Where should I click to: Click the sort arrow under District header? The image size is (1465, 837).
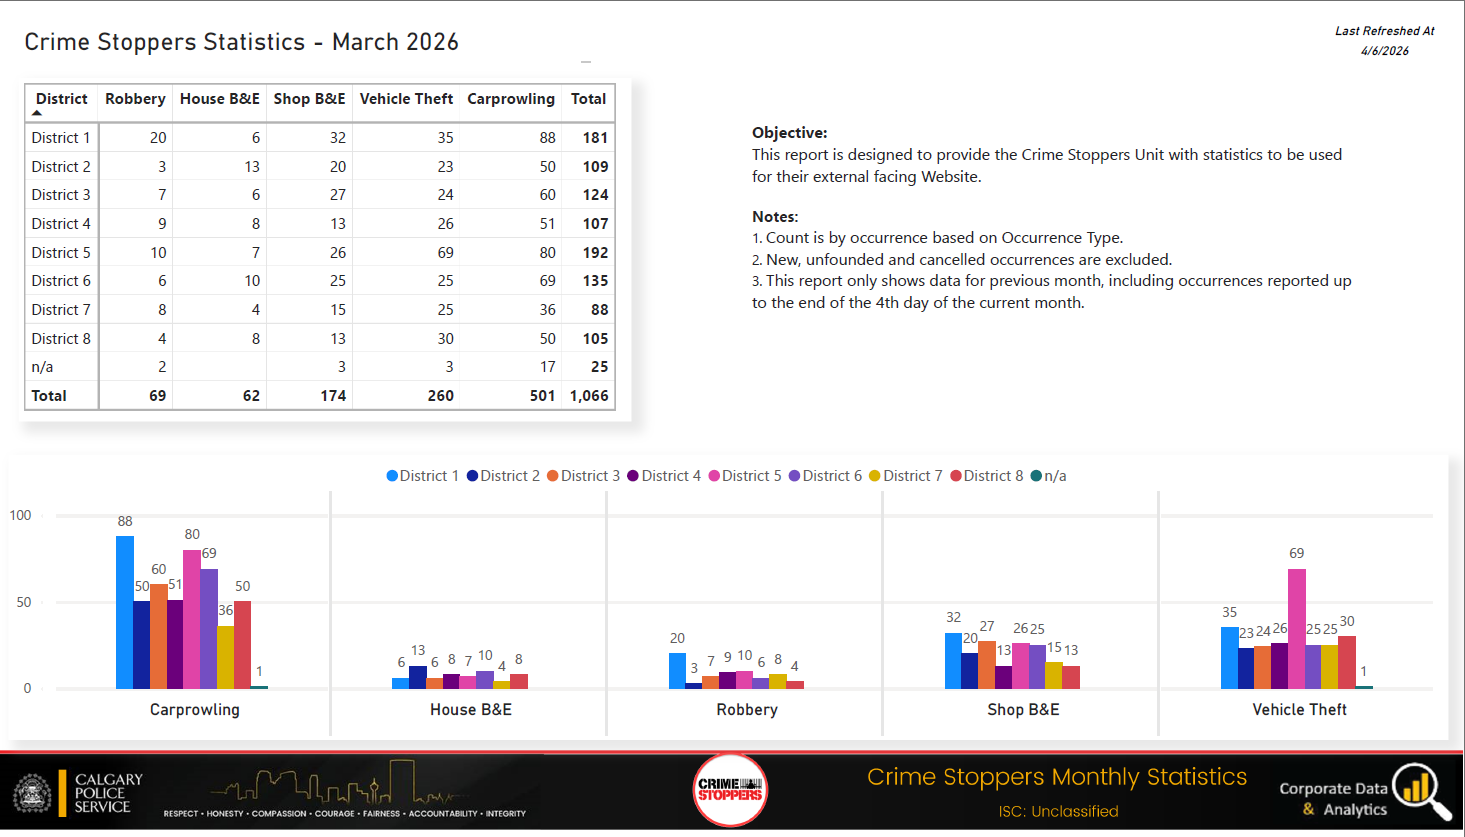(x=37, y=113)
